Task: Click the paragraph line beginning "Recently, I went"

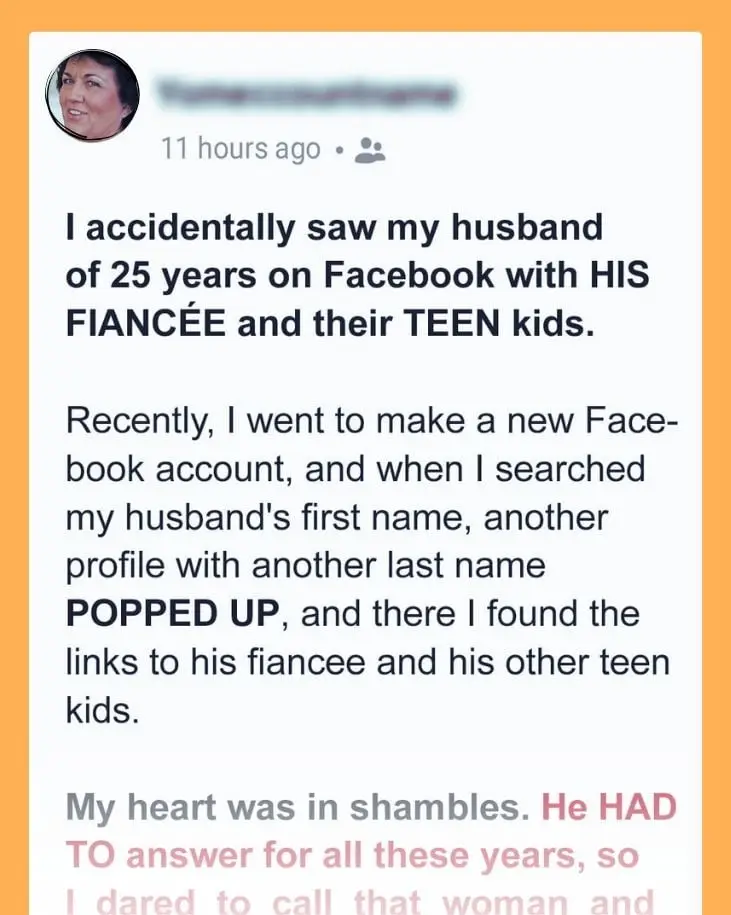Action: pyautogui.click(x=372, y=421)
